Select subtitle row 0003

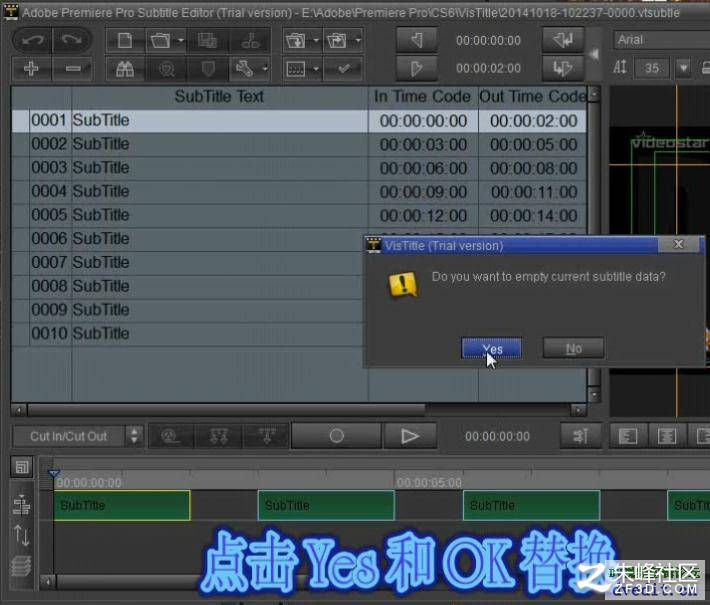pos(299,168)
